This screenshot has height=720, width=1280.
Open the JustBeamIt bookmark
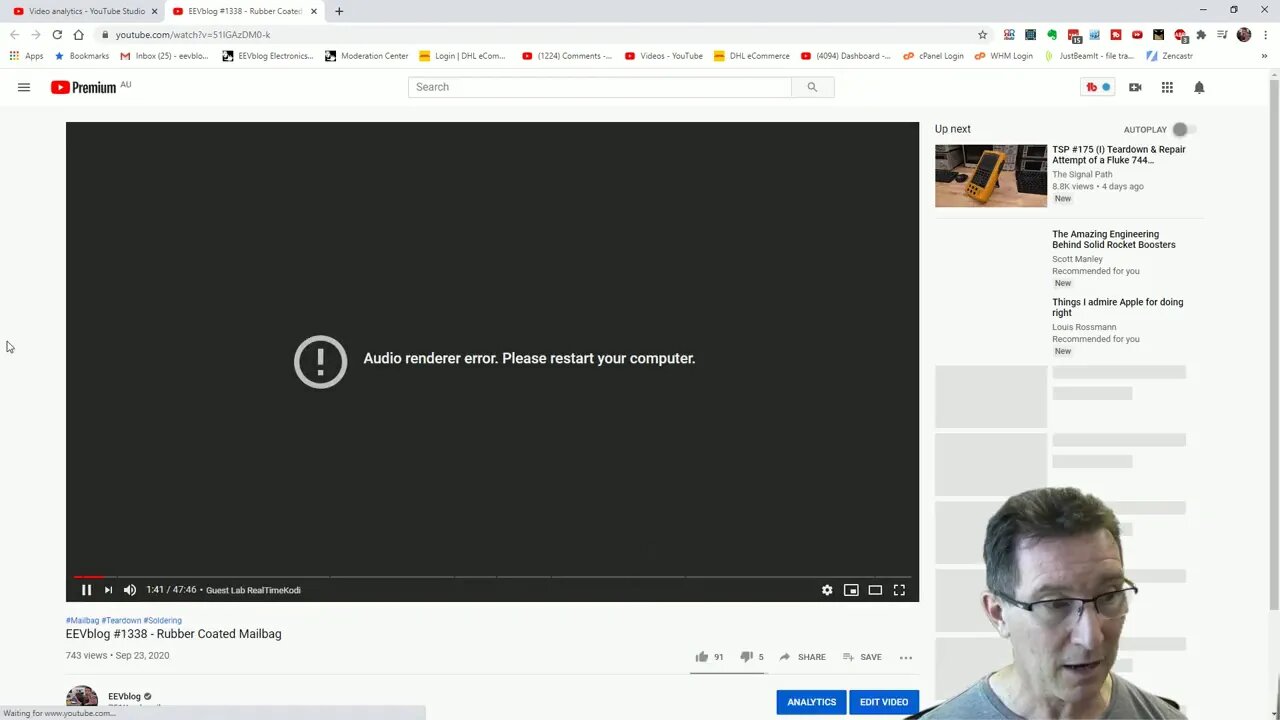(1089, 56)
